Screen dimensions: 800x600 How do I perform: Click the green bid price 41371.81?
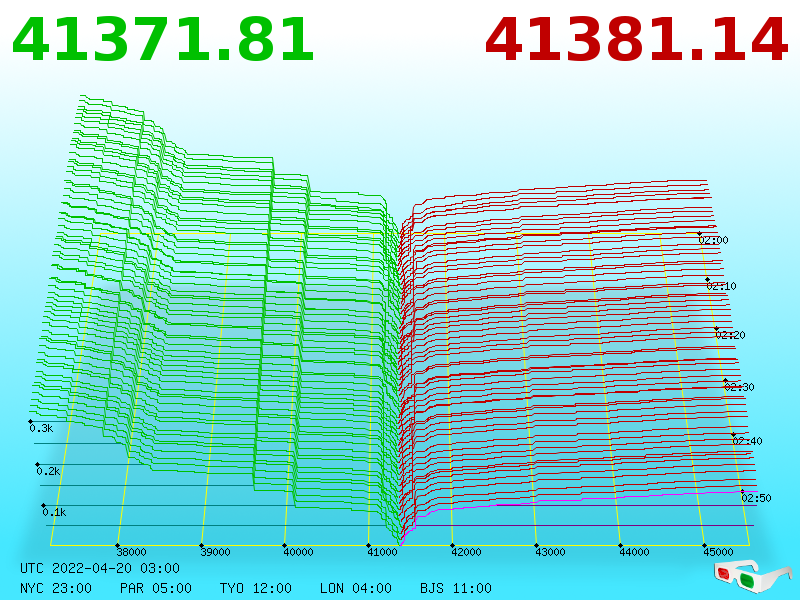click(x=163, y=40)
